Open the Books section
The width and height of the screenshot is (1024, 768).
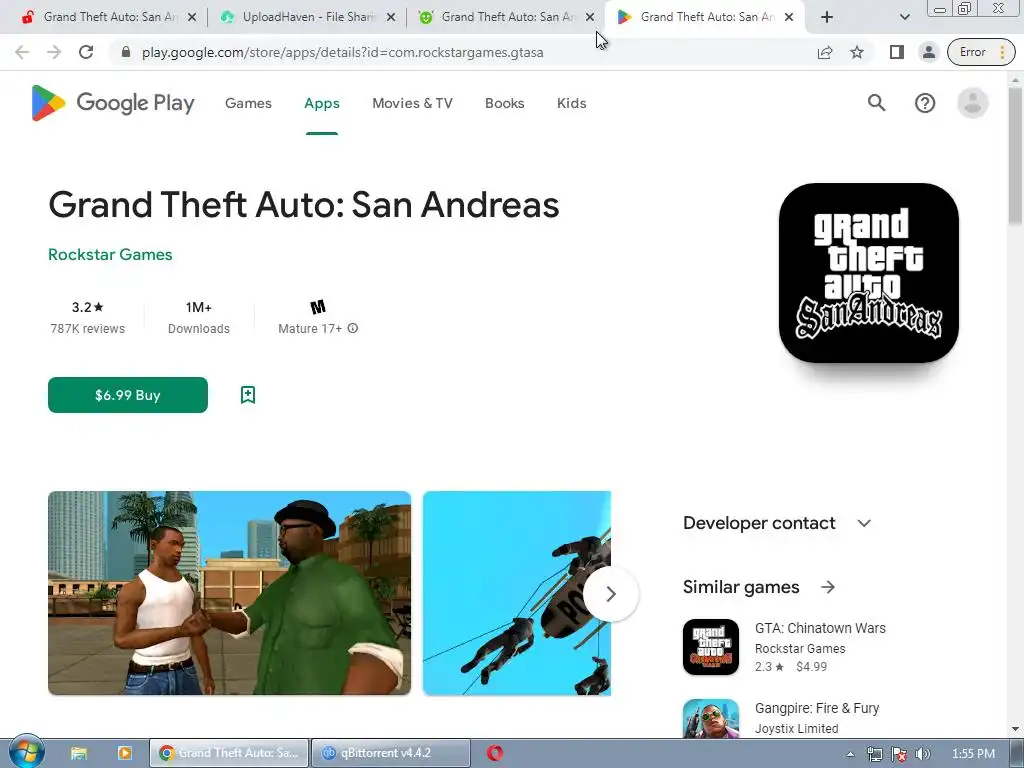[504, 103]
